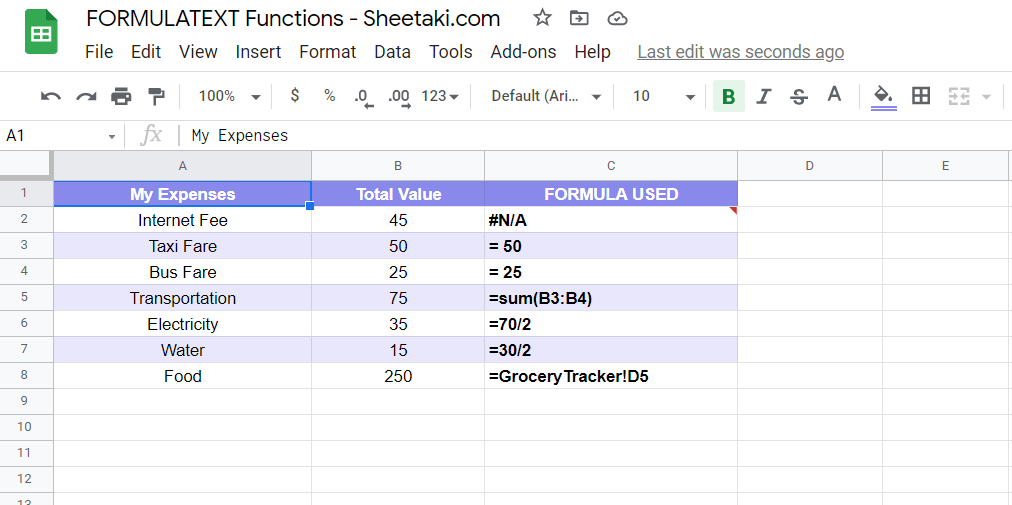The image size is (1012, 505).
Task: Toggle Strikethrough formatting button
Action: click(798, 96)
